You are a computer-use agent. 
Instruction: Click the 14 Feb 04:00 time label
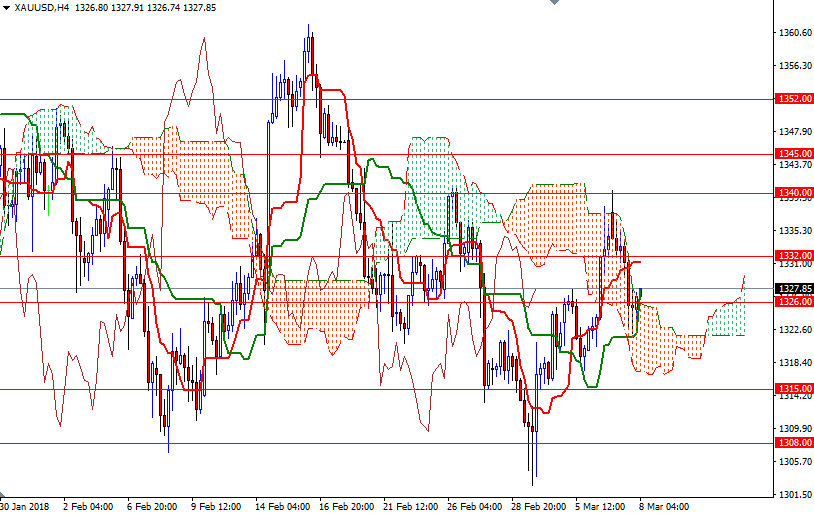pos(283,506)
